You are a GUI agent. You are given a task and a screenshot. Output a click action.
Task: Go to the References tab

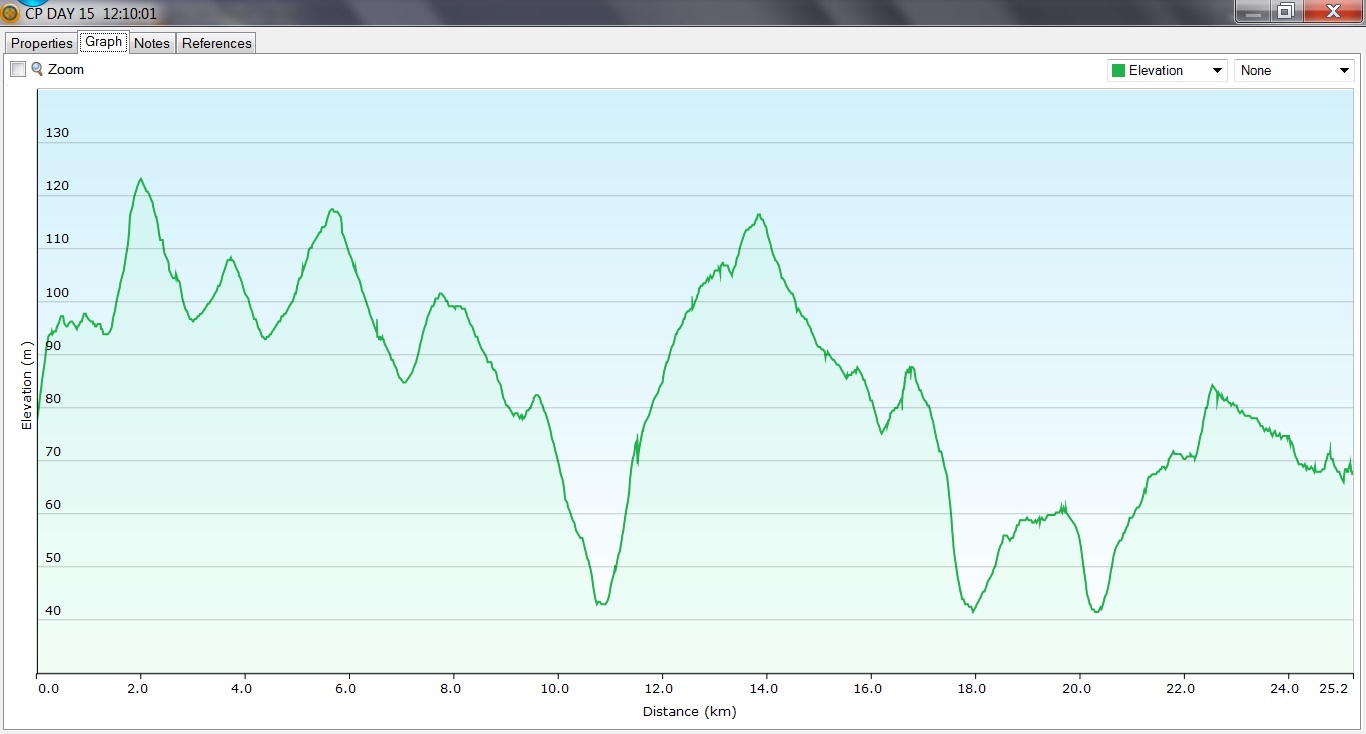pyautogui.click(x=216, y=43)
